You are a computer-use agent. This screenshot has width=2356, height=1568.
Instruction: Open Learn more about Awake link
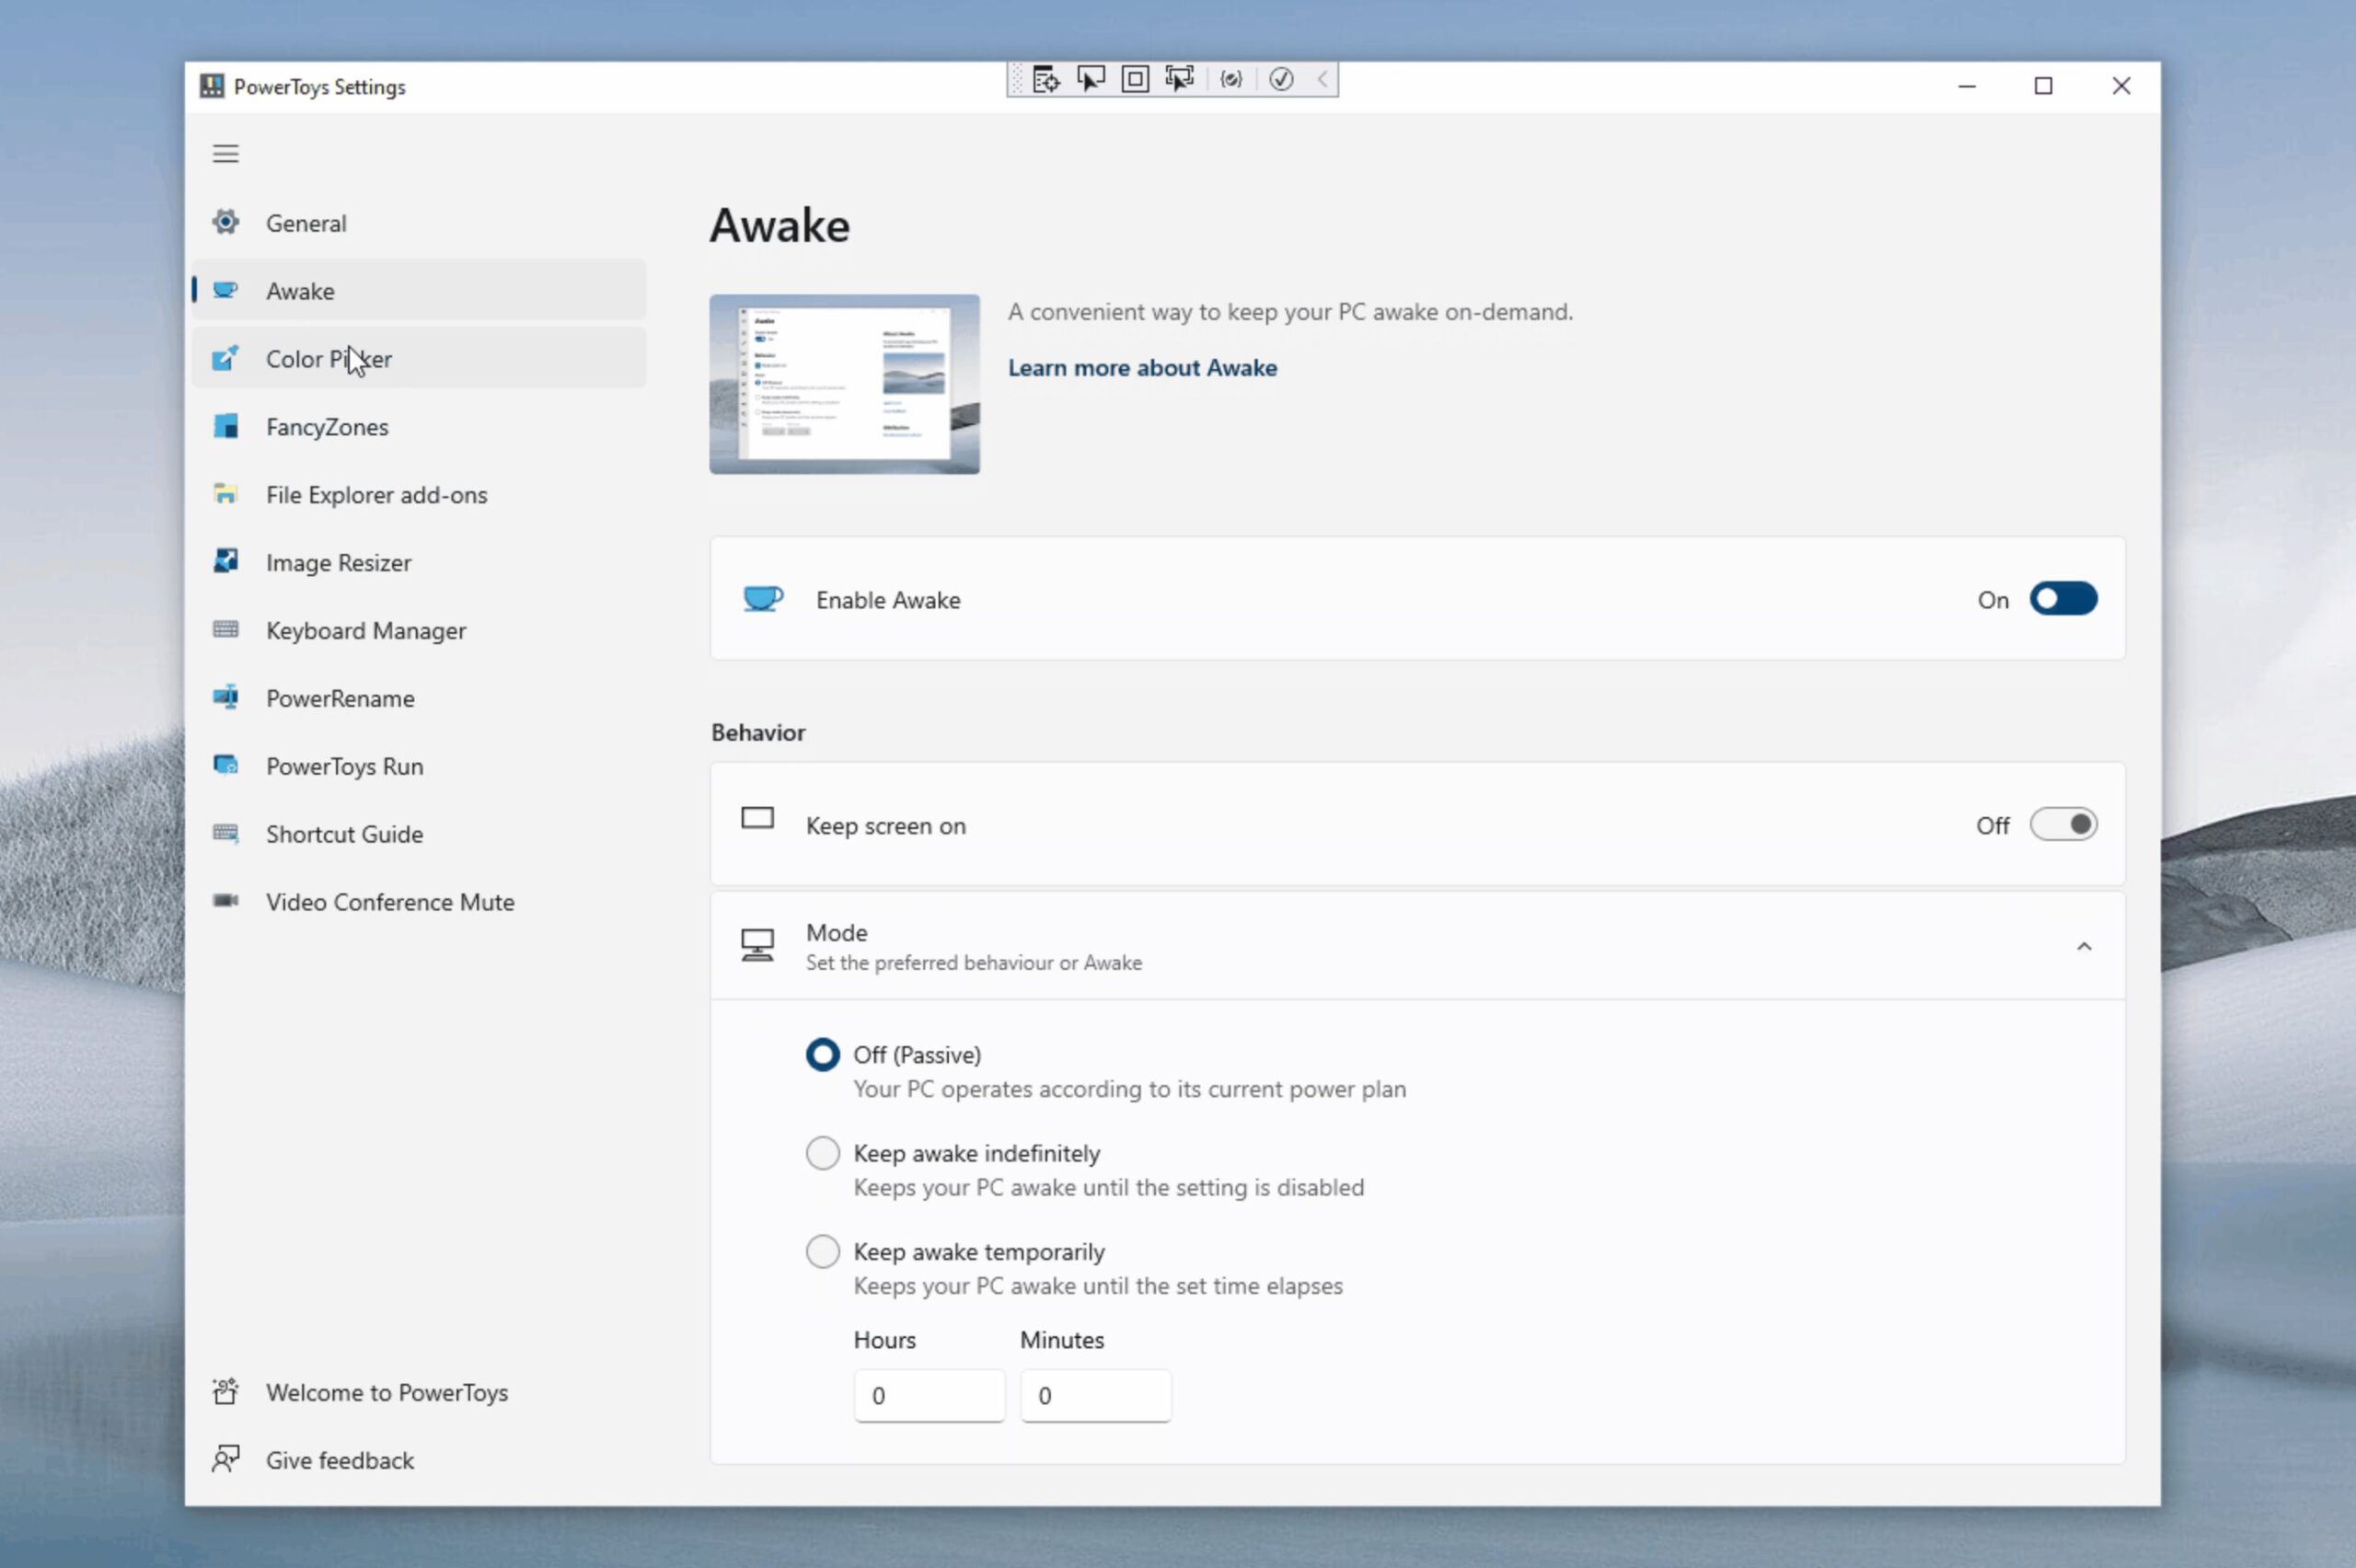click(1141, 368)
